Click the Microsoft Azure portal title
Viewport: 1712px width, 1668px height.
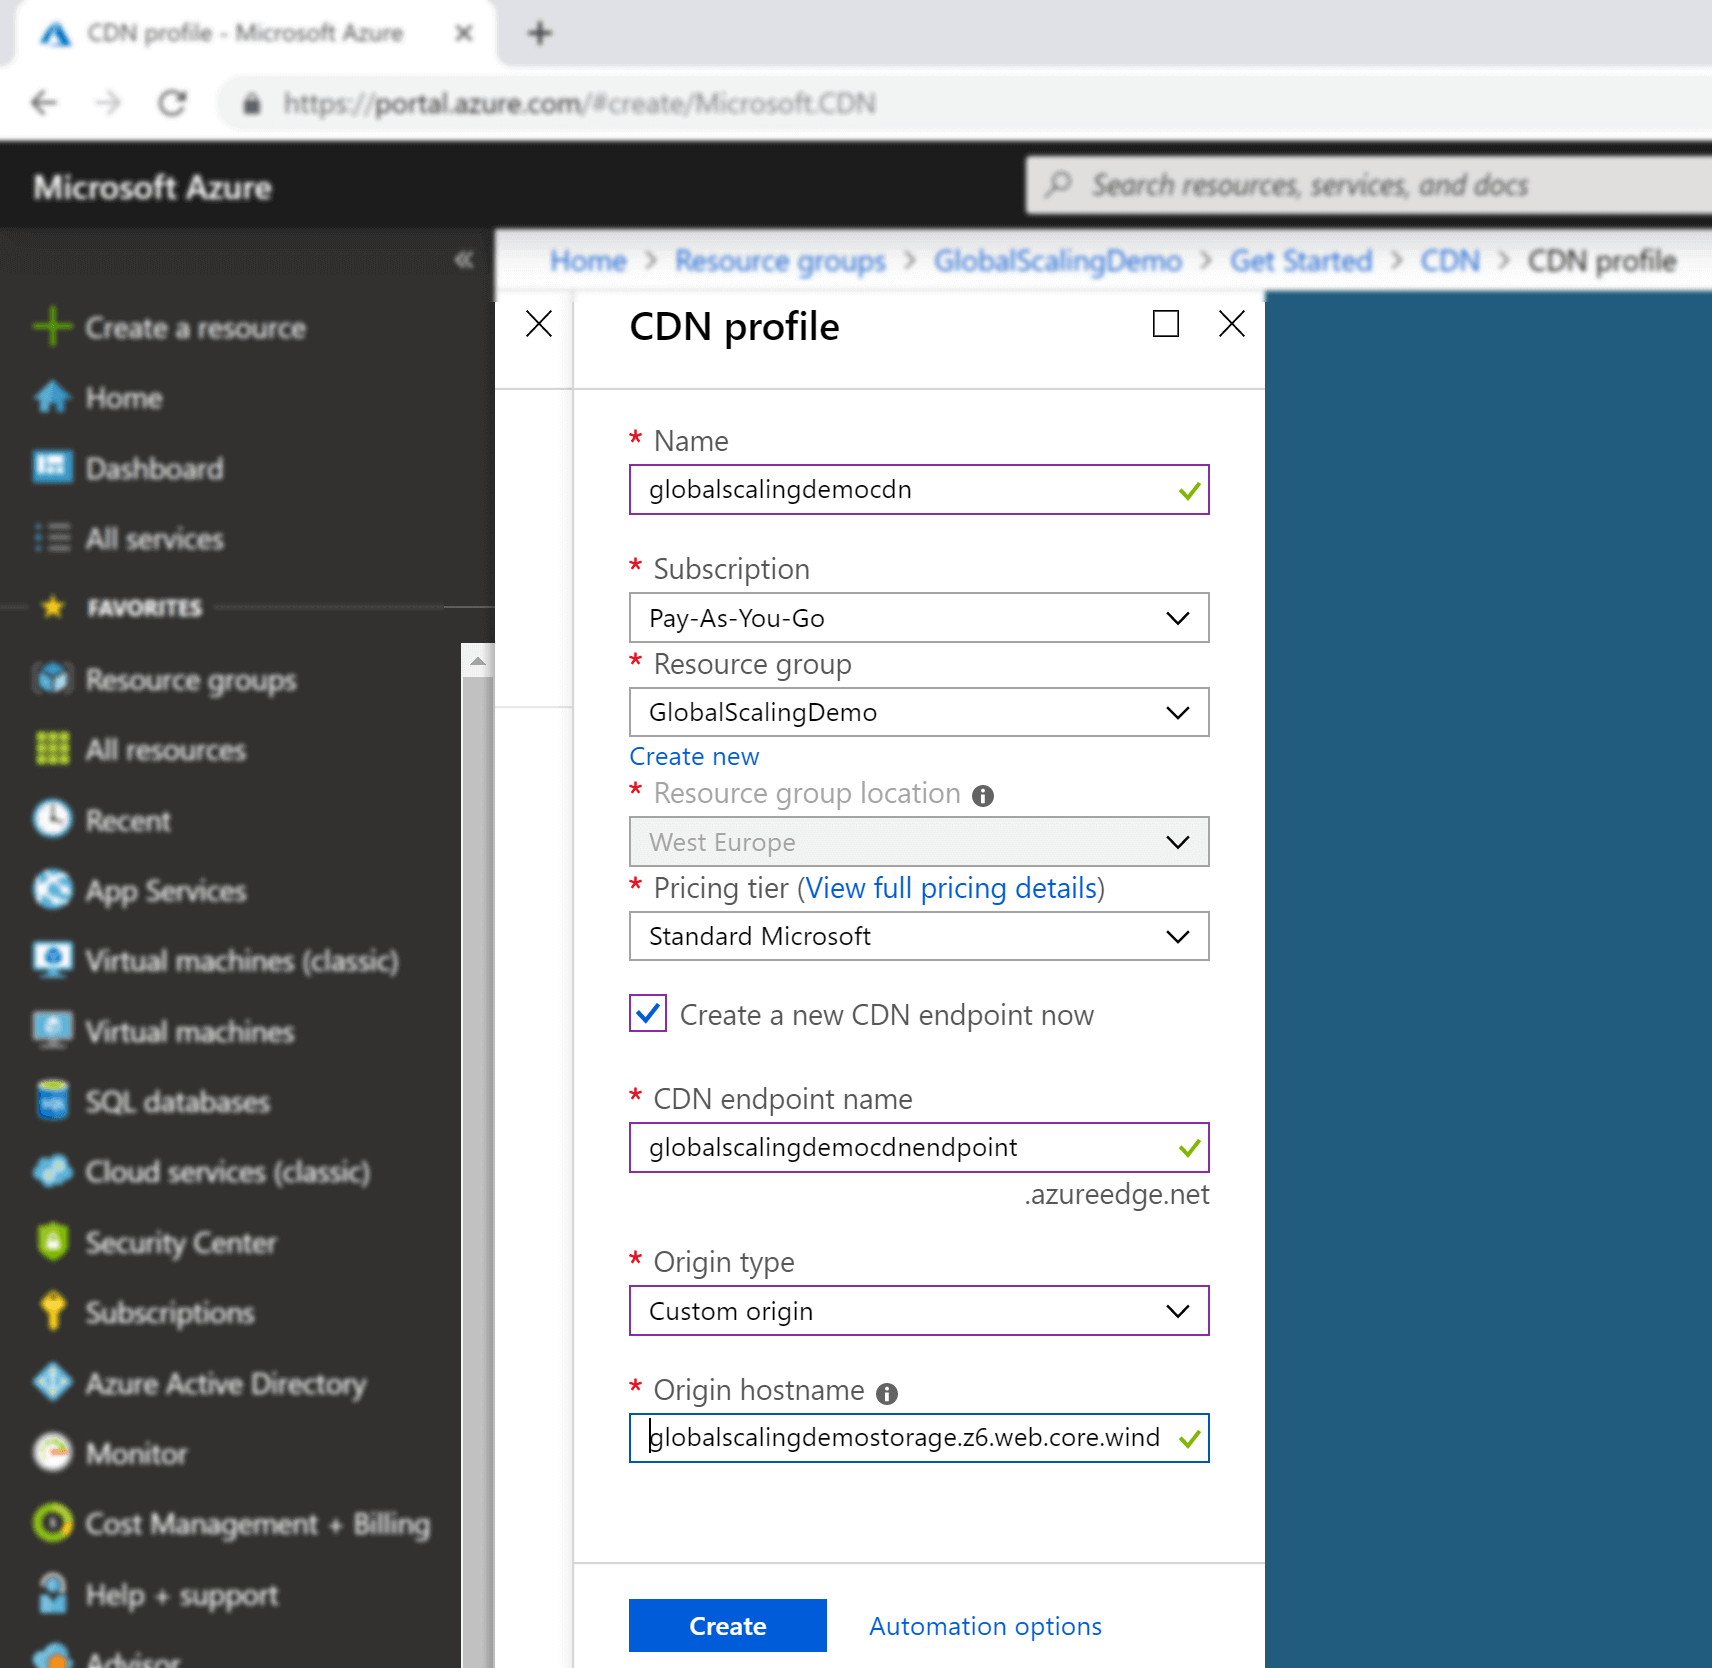point(152,187)
